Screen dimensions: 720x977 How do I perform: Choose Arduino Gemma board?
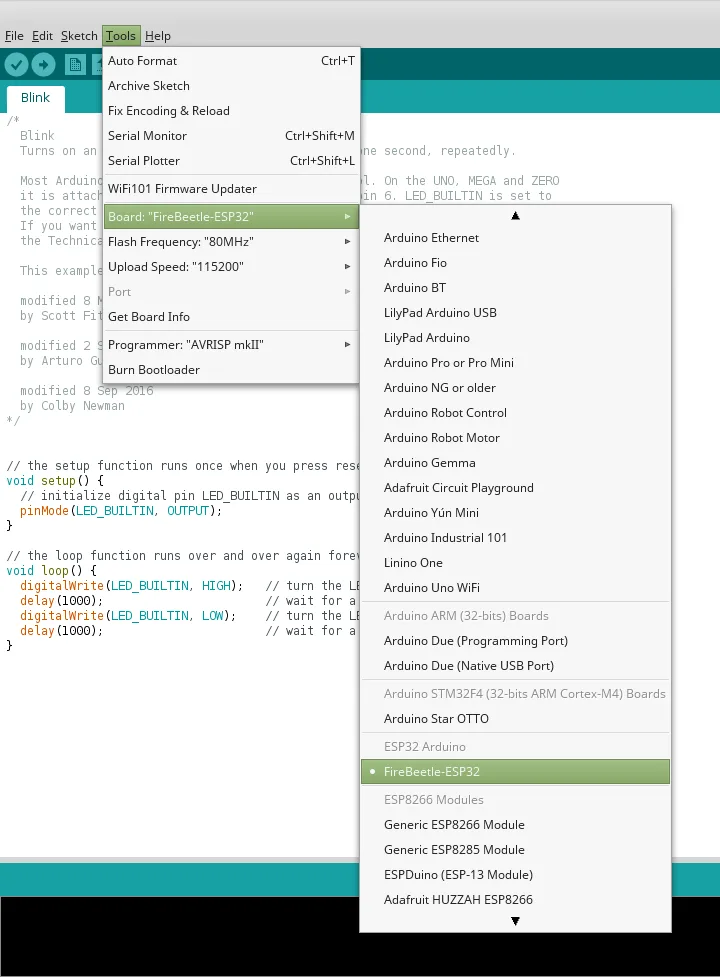(x=515, y=463)
